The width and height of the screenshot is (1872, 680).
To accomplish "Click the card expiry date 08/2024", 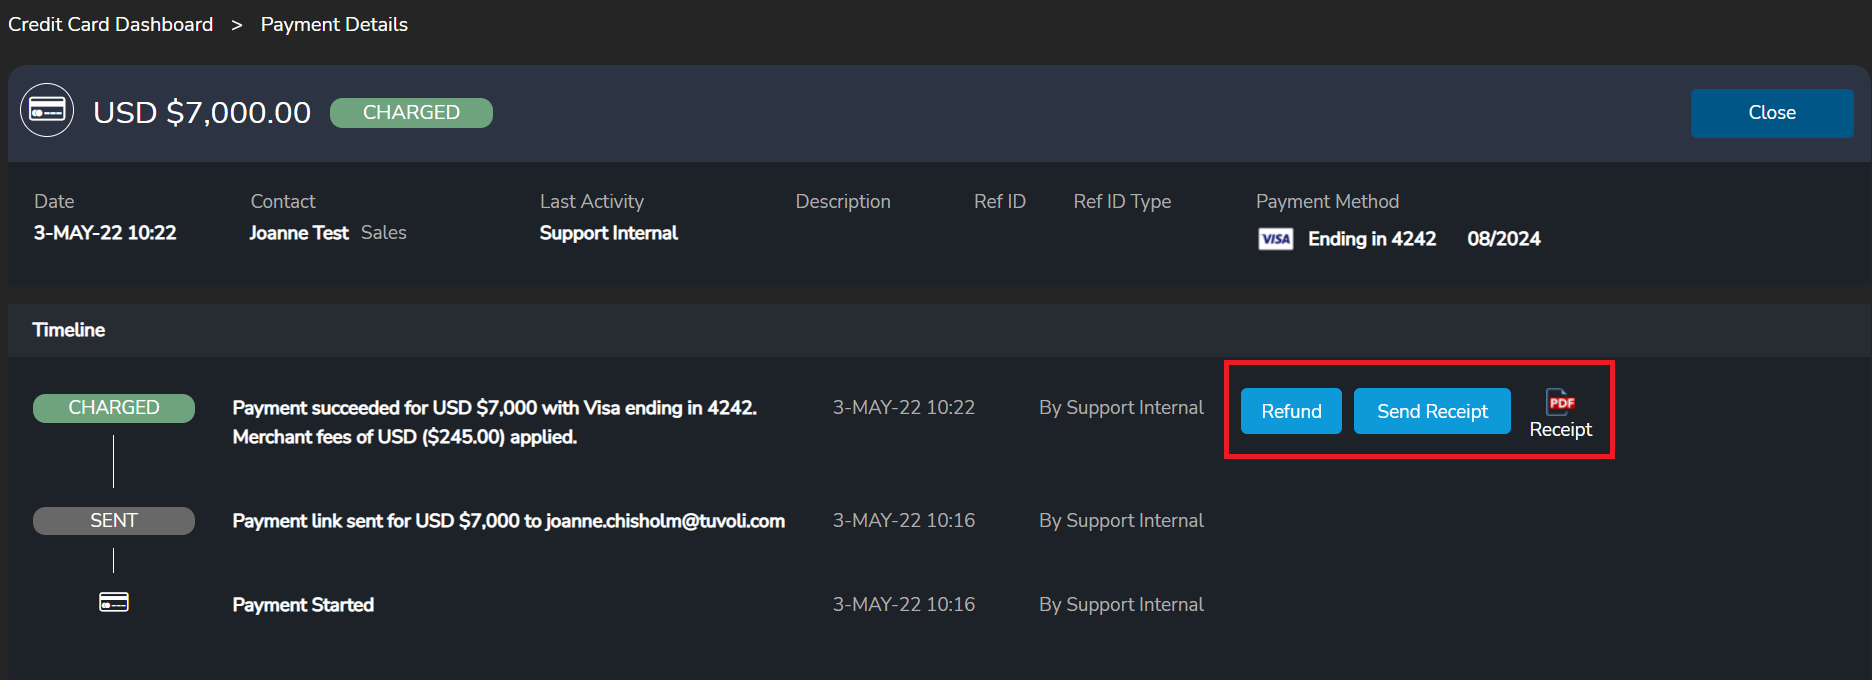I will [1503, 239].
